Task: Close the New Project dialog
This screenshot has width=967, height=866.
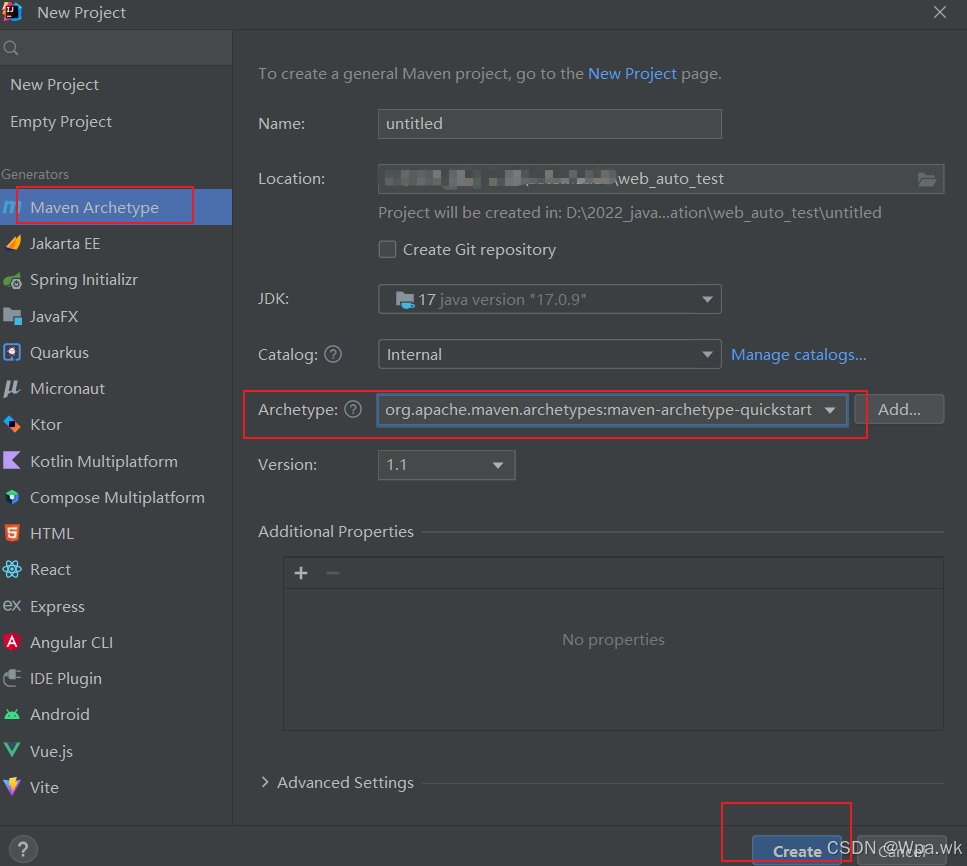Action: (939, 12)
